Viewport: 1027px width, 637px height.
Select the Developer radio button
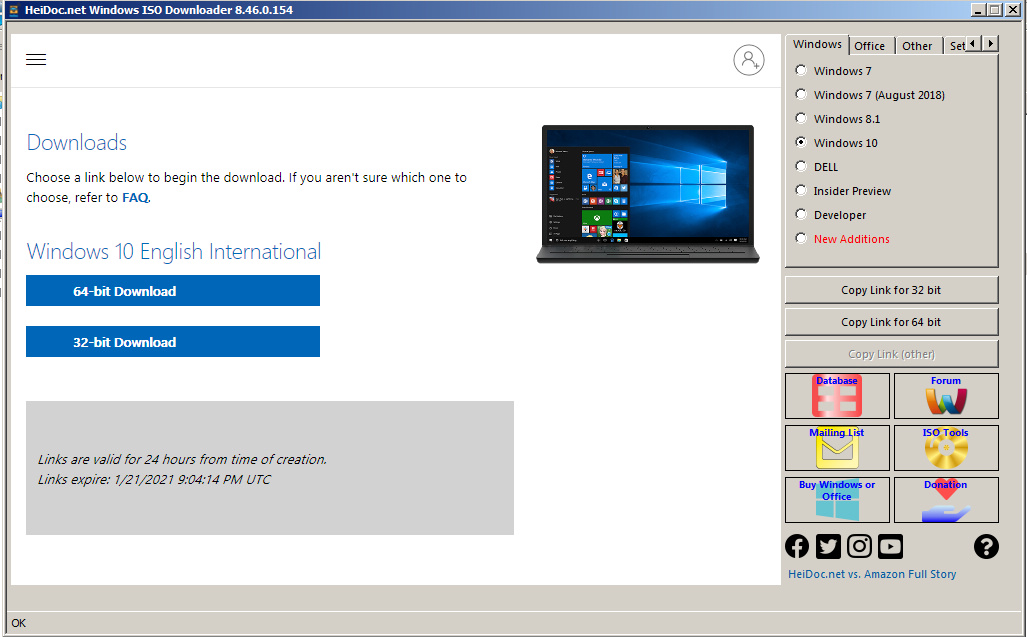(x=800, y=215)
